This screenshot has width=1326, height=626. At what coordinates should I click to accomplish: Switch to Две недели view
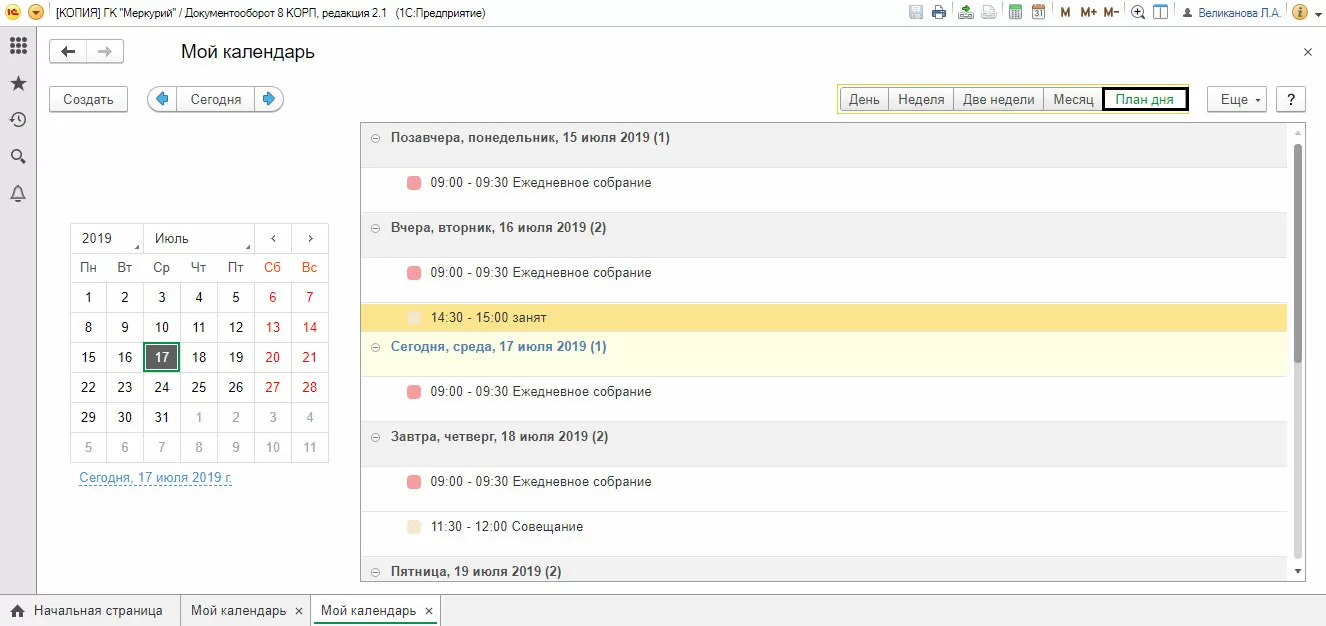998,99
